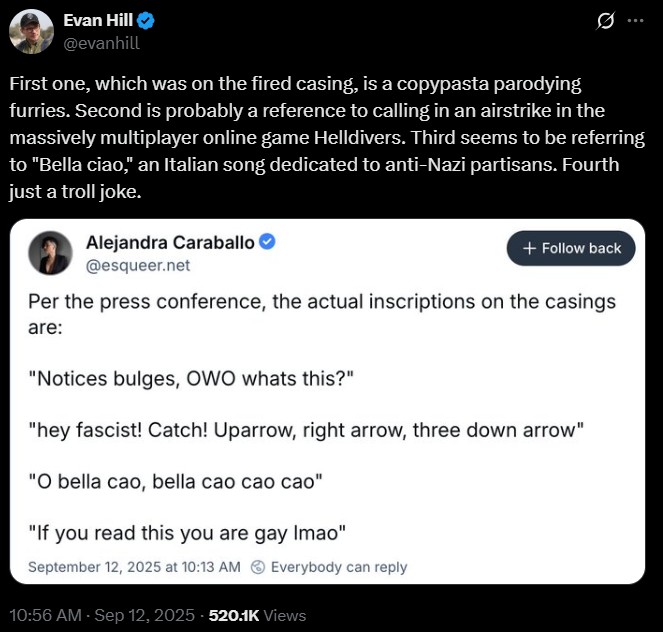Open the @esqueer.net handle
This screenshot has height=632, width=663.
coord(137,265)
